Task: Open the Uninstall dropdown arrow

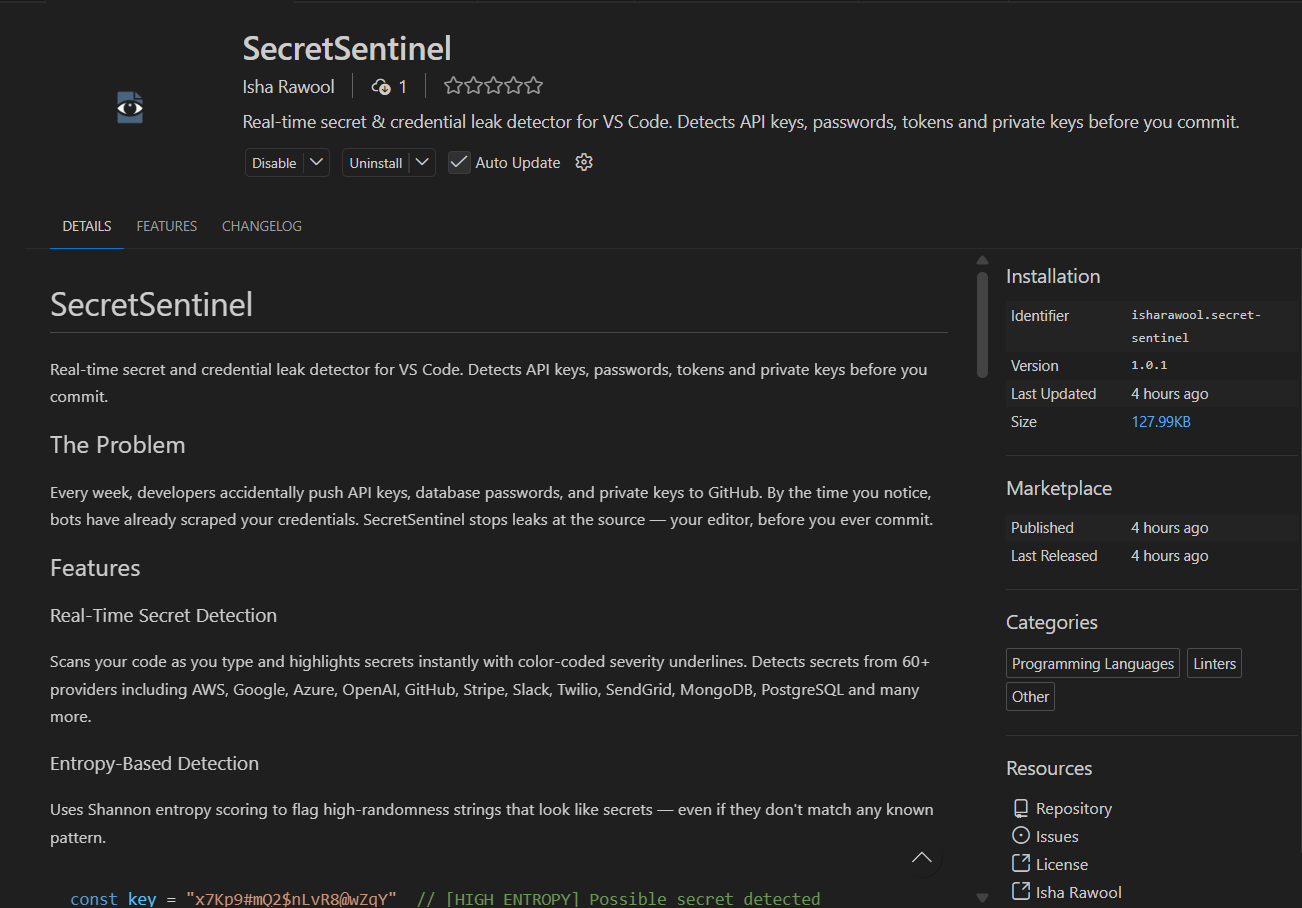Action: 422,162
